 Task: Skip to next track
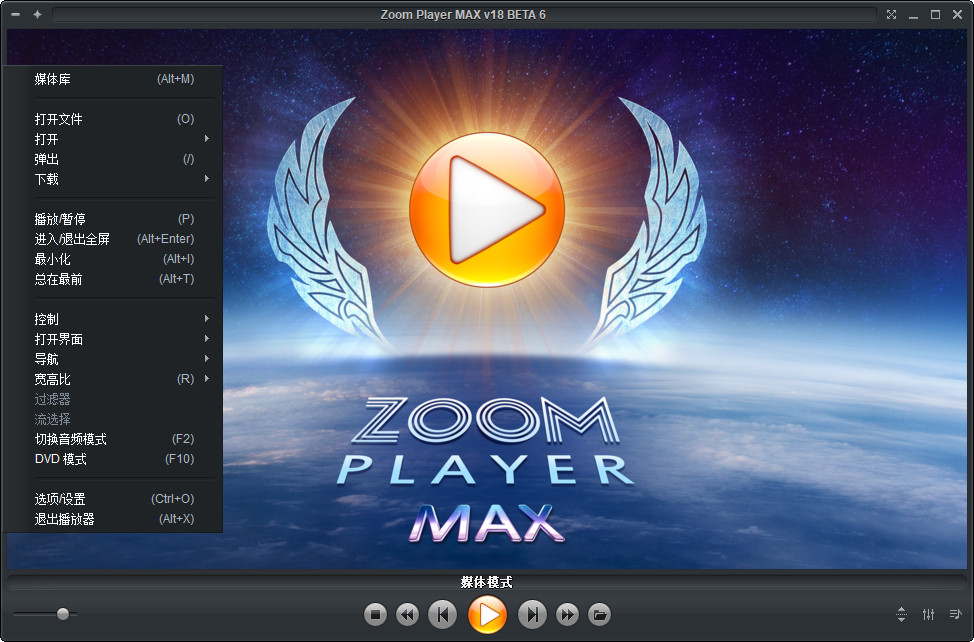(x=532, y=614)
